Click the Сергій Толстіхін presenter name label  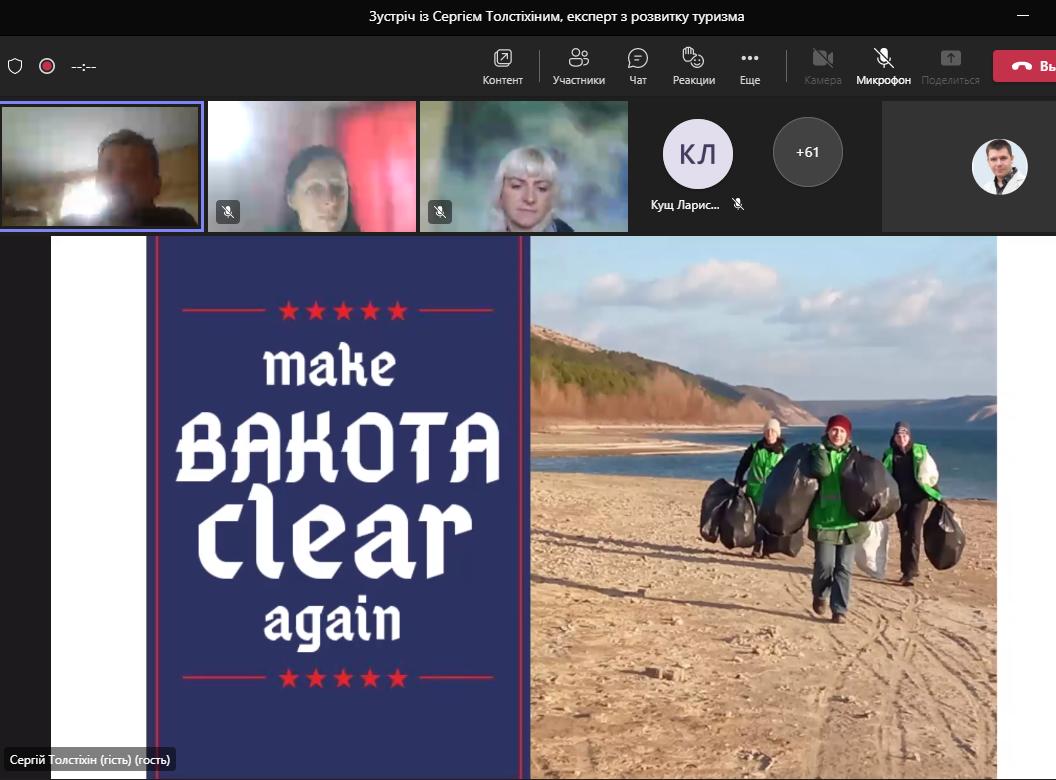[91, 759]
